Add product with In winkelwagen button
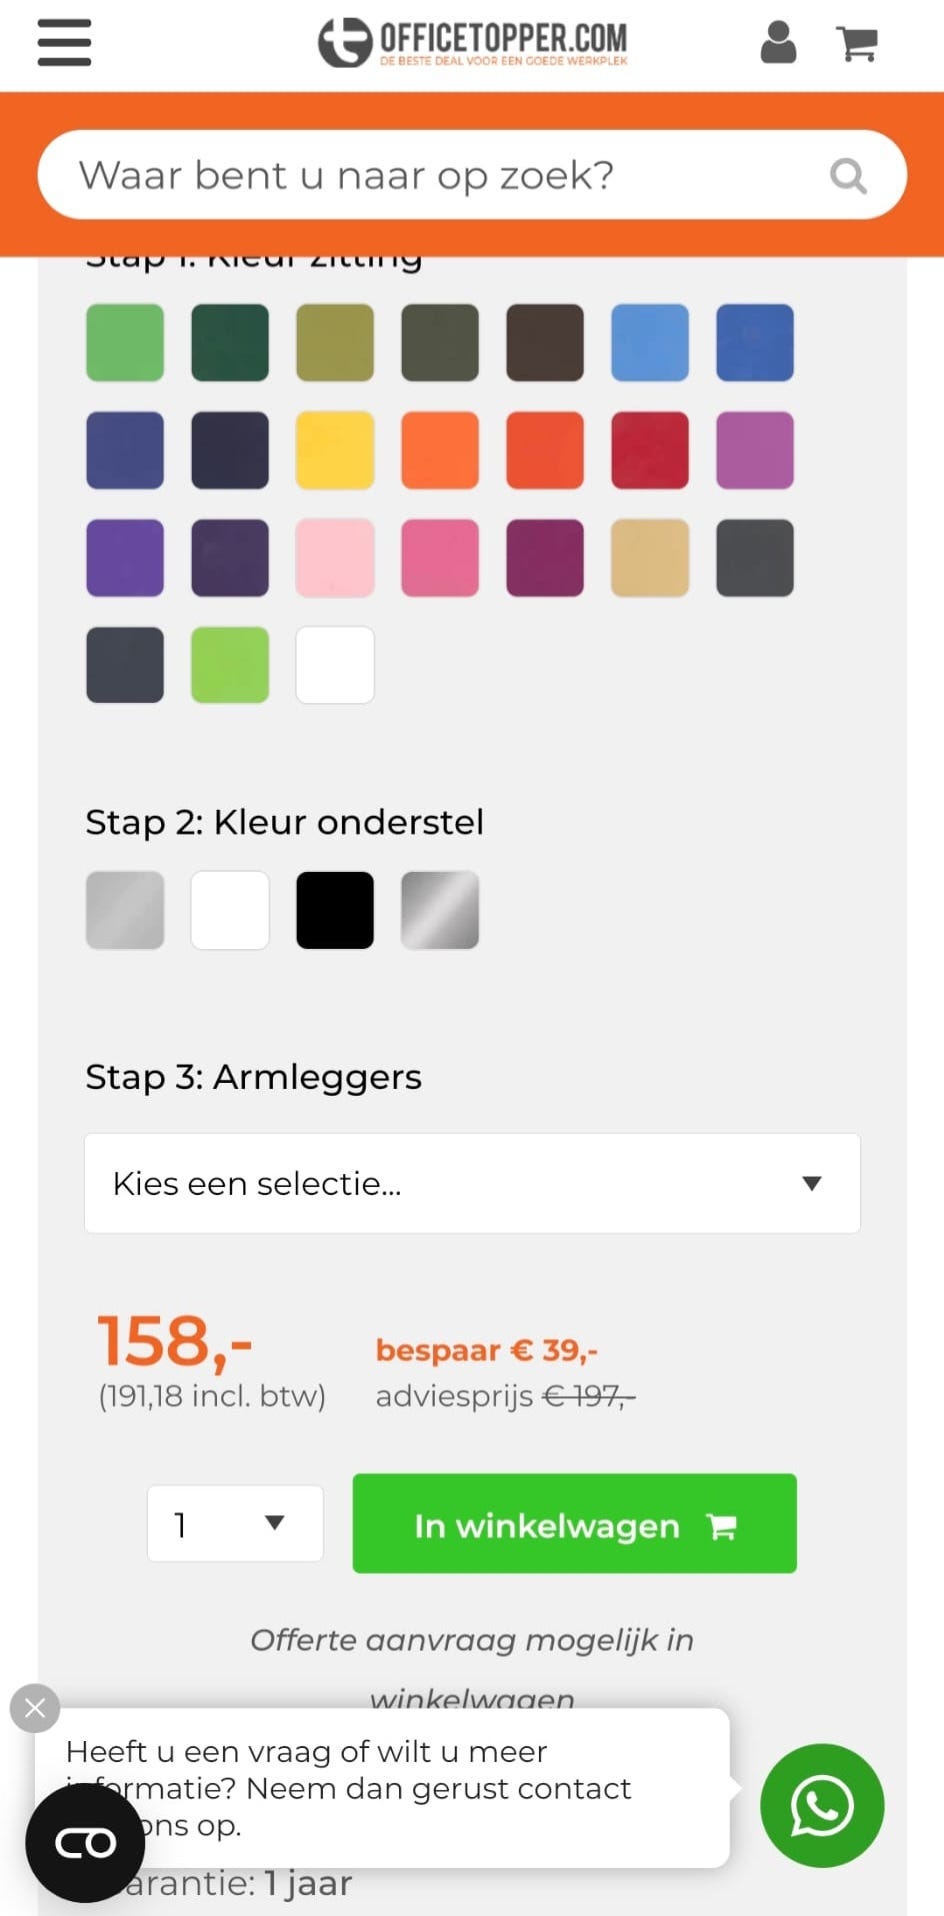Screen dimensions: 944x1916 coord(574,1524)
